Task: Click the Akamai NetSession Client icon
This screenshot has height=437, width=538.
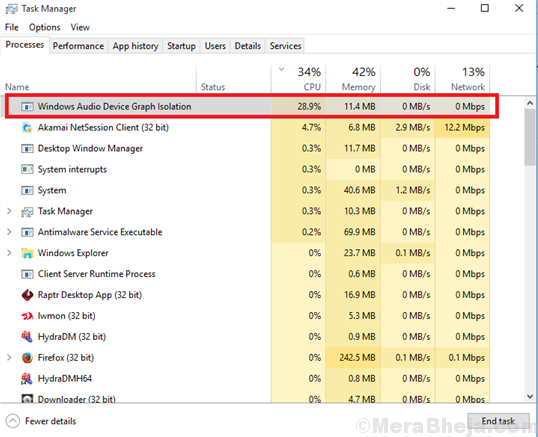Action: (27, 128)
